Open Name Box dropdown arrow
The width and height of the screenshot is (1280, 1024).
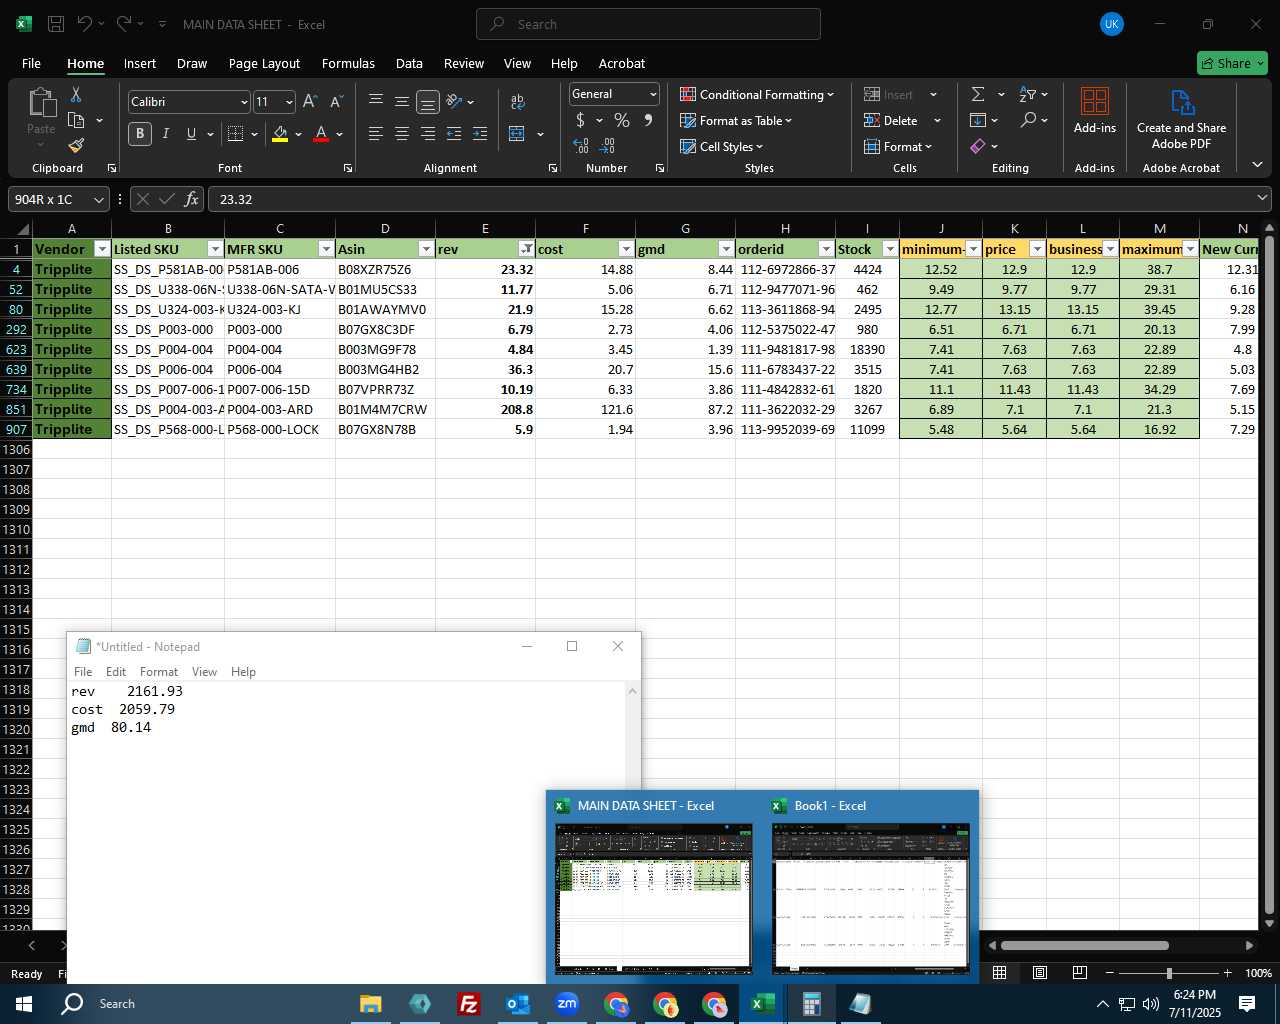coord(98,199)
